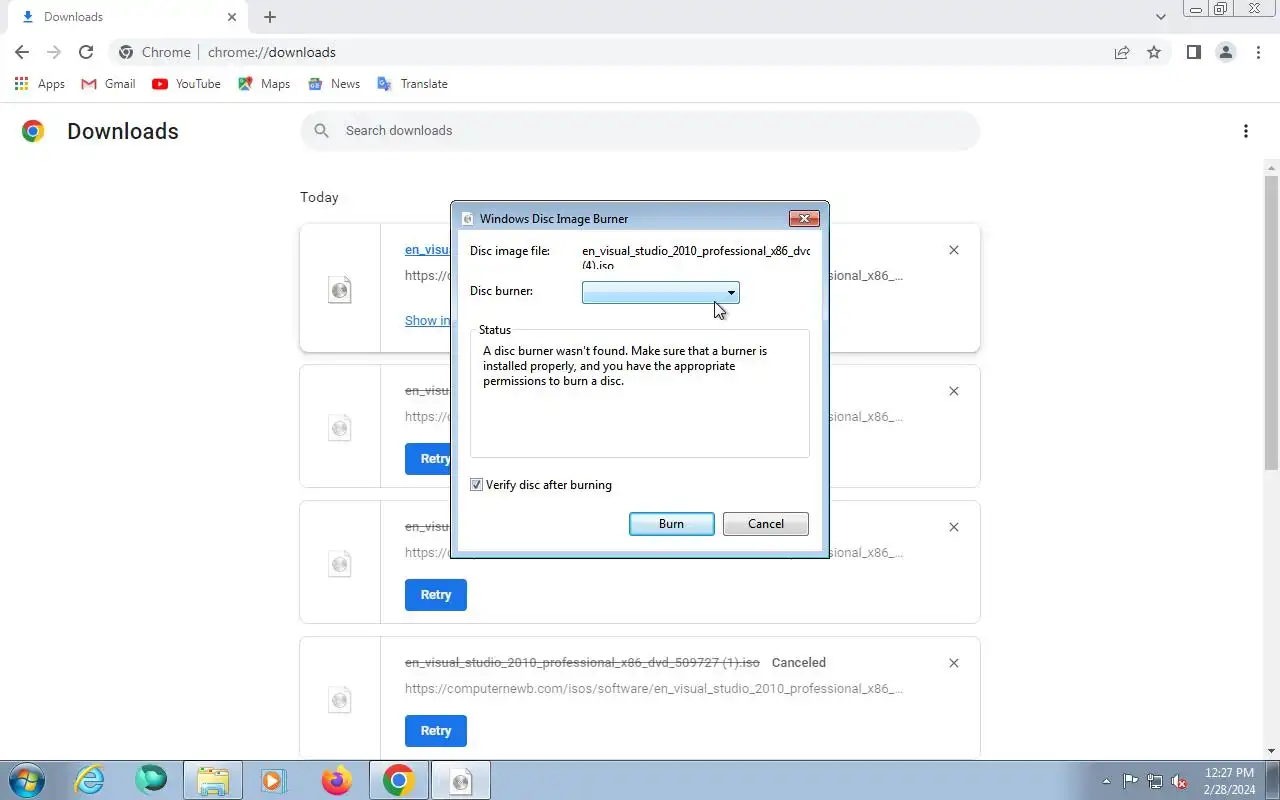Open the Downloads page more actions menu
Screen dimensions: 1280x800
tap(1245, 131)
